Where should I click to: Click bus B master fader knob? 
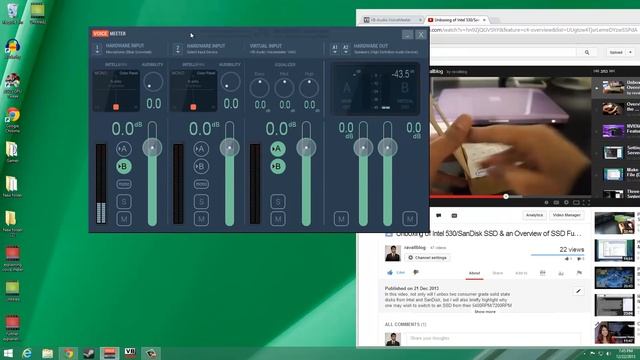(x=387, y=147)
